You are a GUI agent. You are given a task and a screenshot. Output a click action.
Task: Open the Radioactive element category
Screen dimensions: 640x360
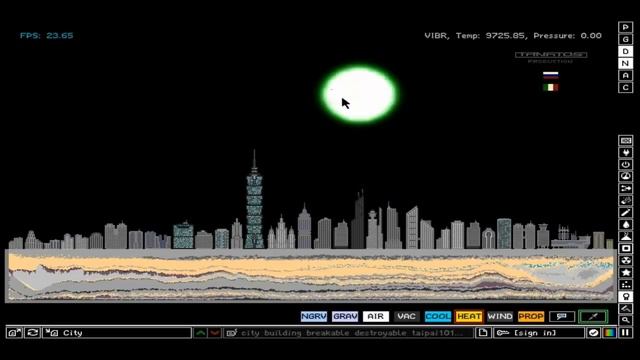625,260
